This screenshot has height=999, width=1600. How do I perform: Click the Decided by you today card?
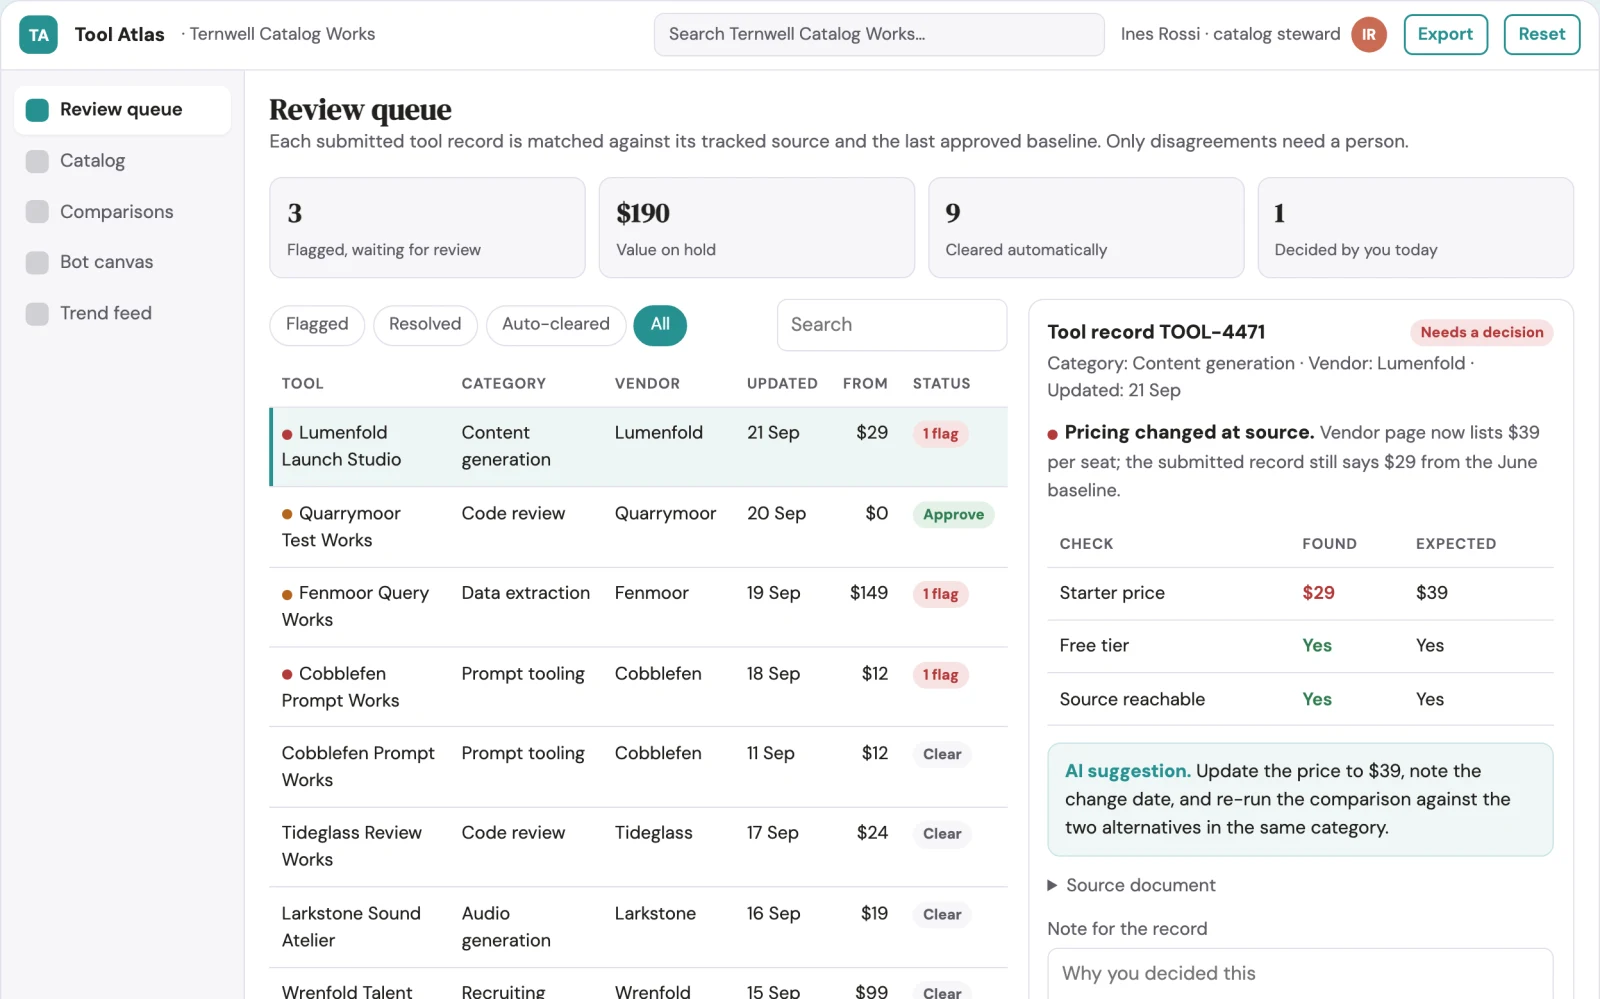click(x=1415, y=228)
